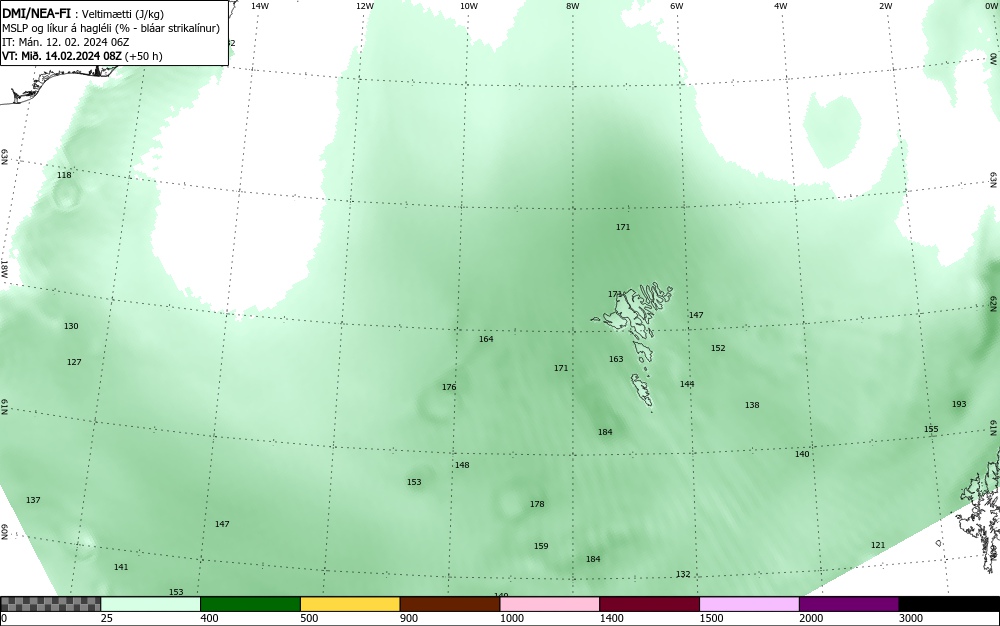The width and height of the screenshot is (1000, 626).
Task: Click the map value '118'
Action: point(64,175)
